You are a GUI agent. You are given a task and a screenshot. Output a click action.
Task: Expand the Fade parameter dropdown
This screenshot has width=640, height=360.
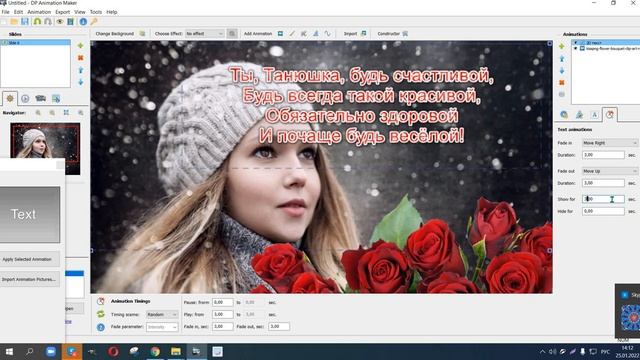(162, 327)
